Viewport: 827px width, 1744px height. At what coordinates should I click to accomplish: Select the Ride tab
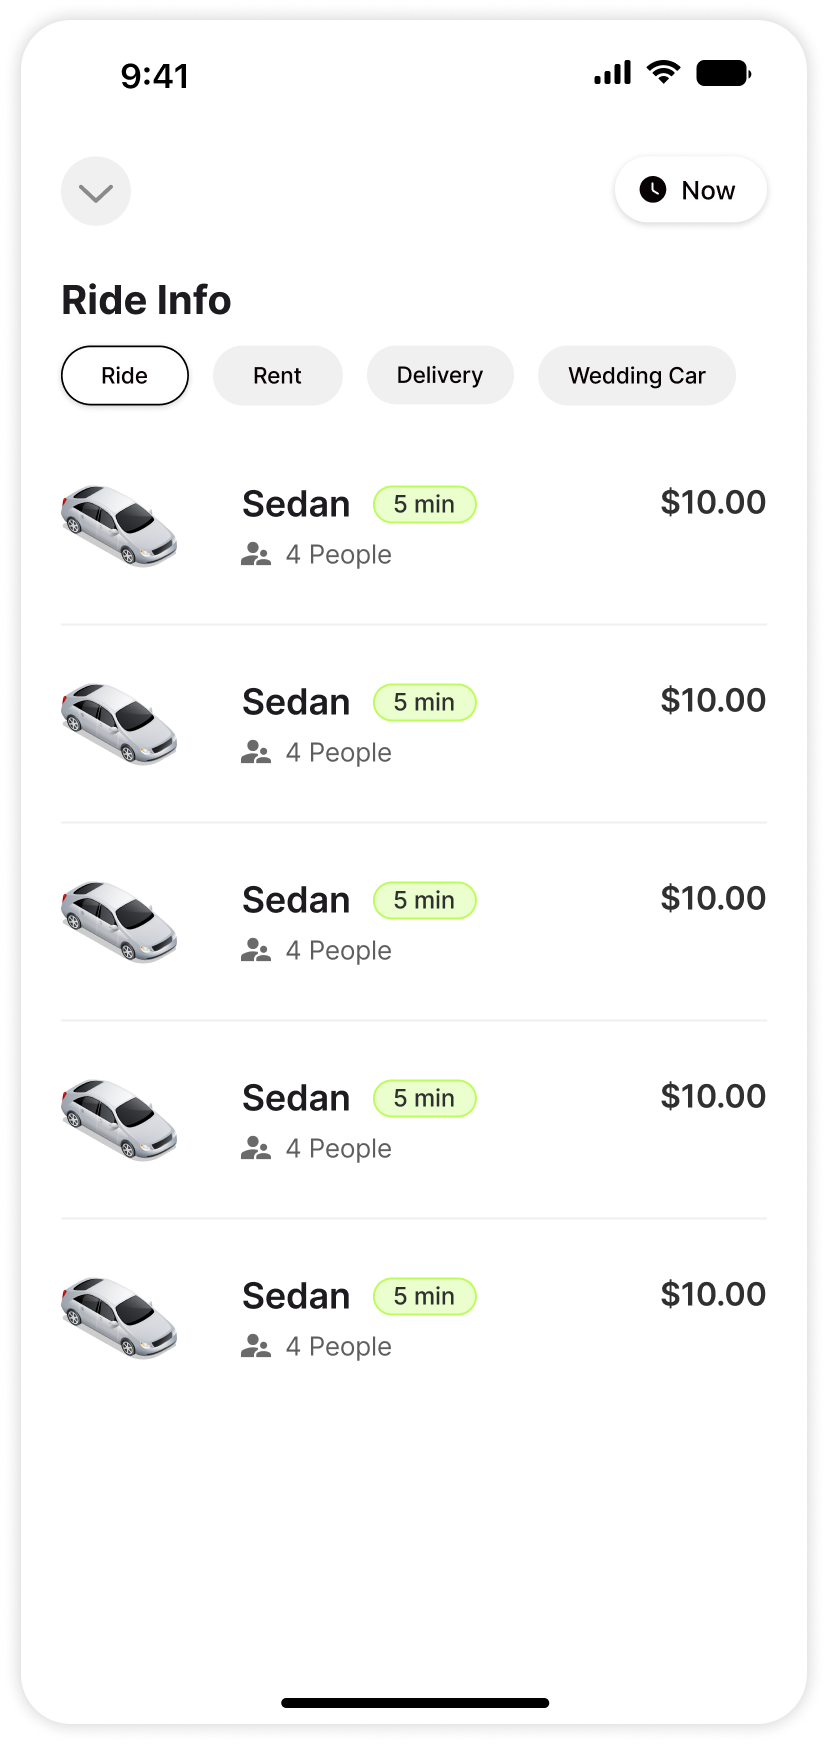125,376
